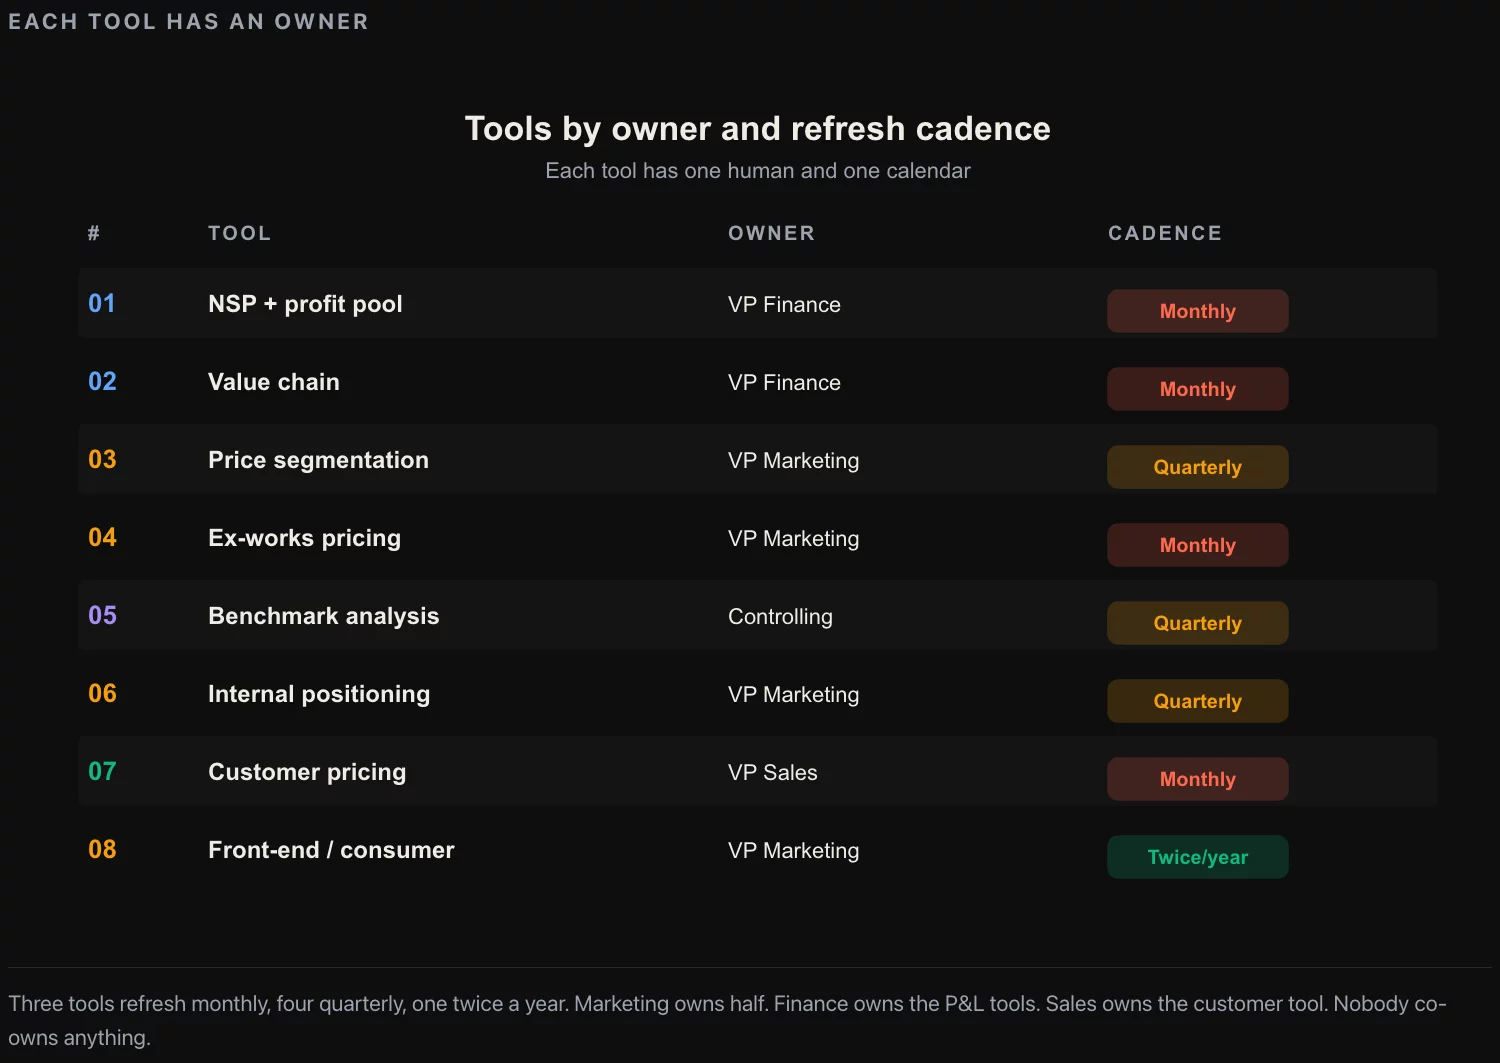Click the 'Internal positioning' tool name
Screen dimensions: 1500x1063
point(319,694)
